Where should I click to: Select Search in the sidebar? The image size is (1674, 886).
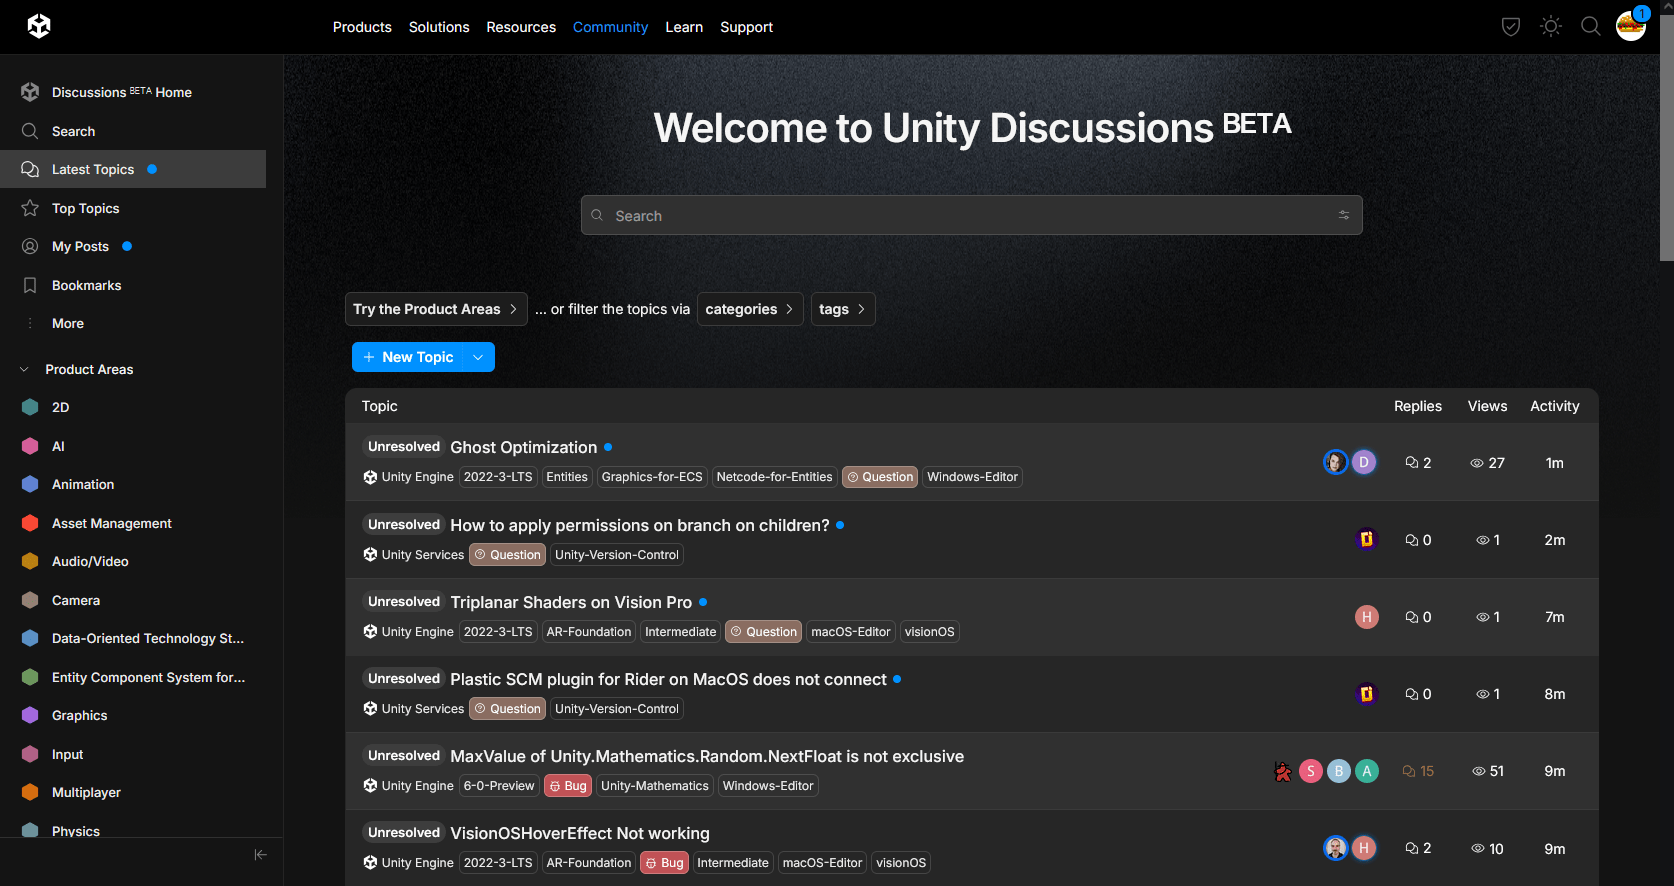[133, 131]
